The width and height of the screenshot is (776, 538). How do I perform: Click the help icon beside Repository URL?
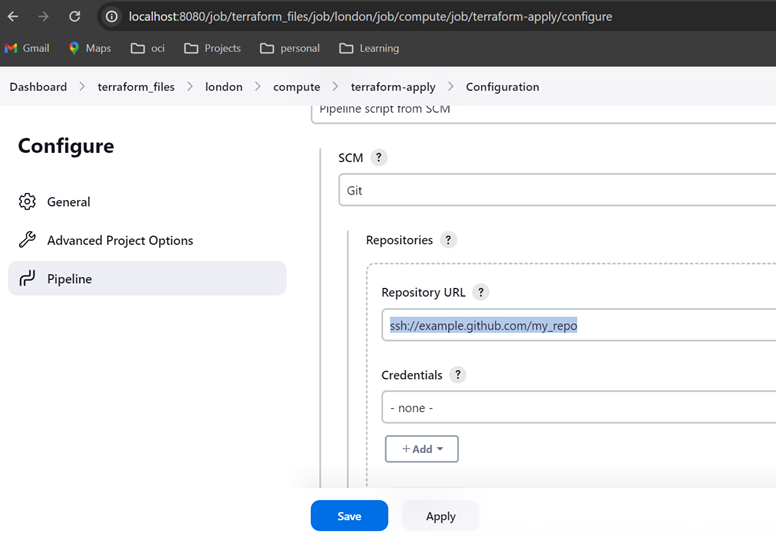click(481, 293)
